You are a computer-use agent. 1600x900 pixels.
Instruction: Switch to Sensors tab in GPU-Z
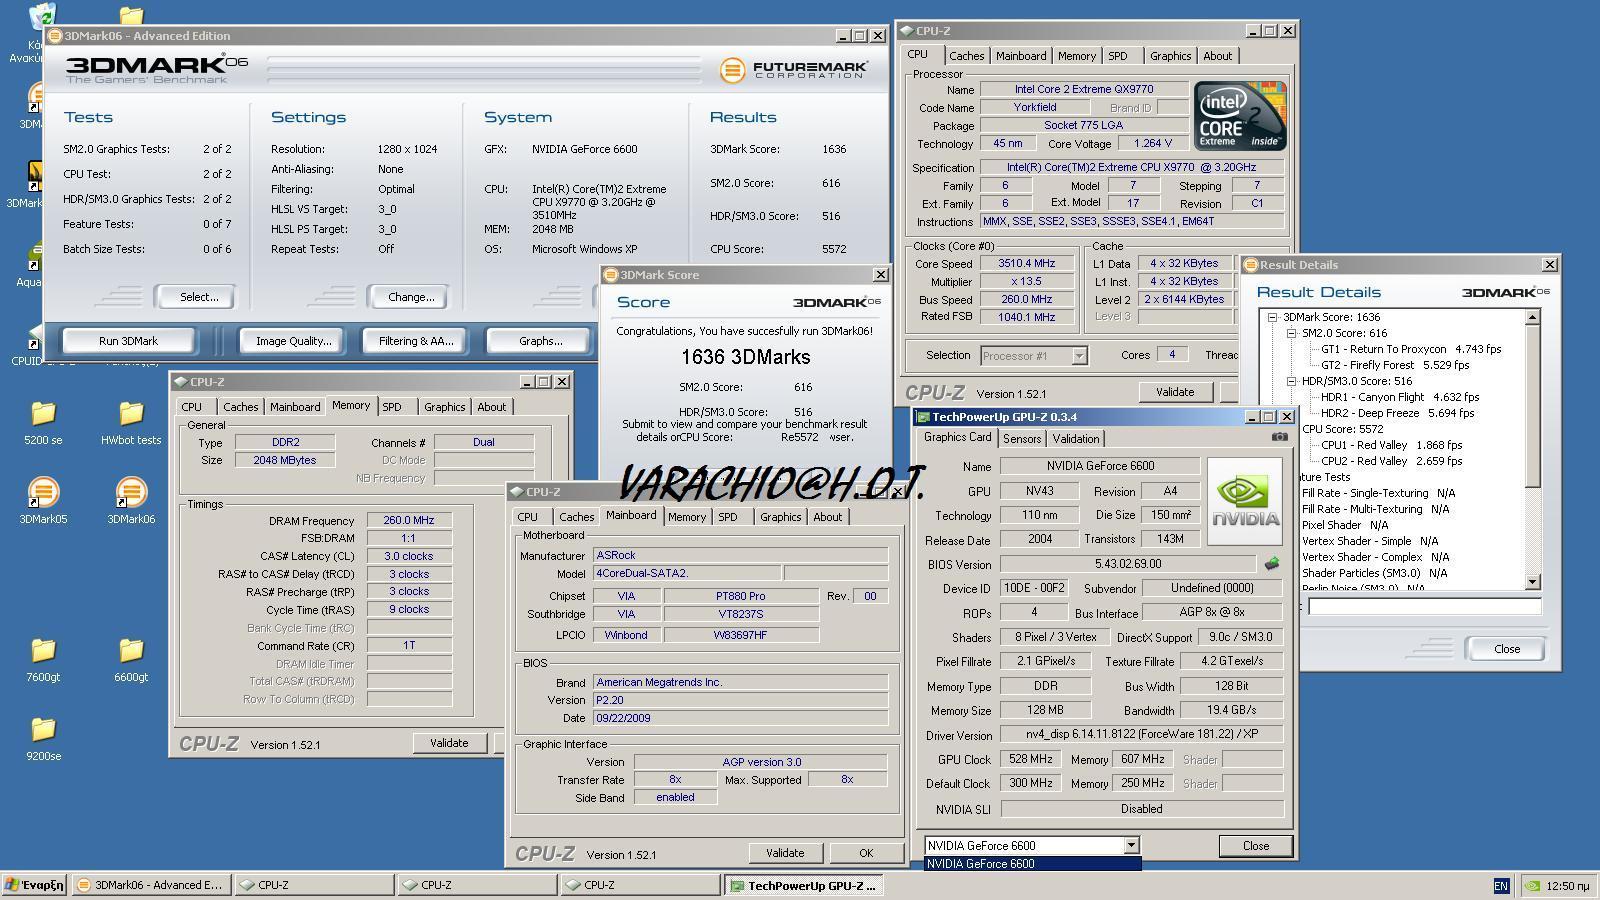click(1022, 439)
